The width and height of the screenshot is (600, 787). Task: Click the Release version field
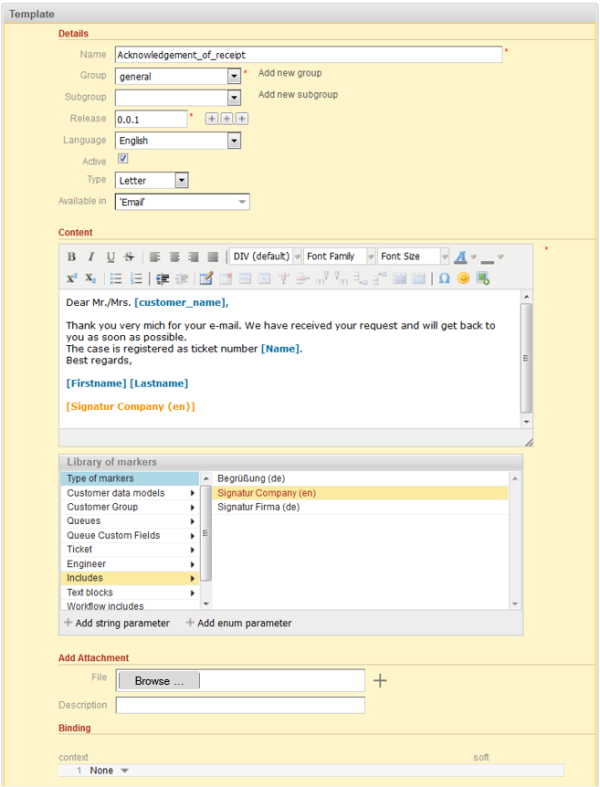click(151, 119)
